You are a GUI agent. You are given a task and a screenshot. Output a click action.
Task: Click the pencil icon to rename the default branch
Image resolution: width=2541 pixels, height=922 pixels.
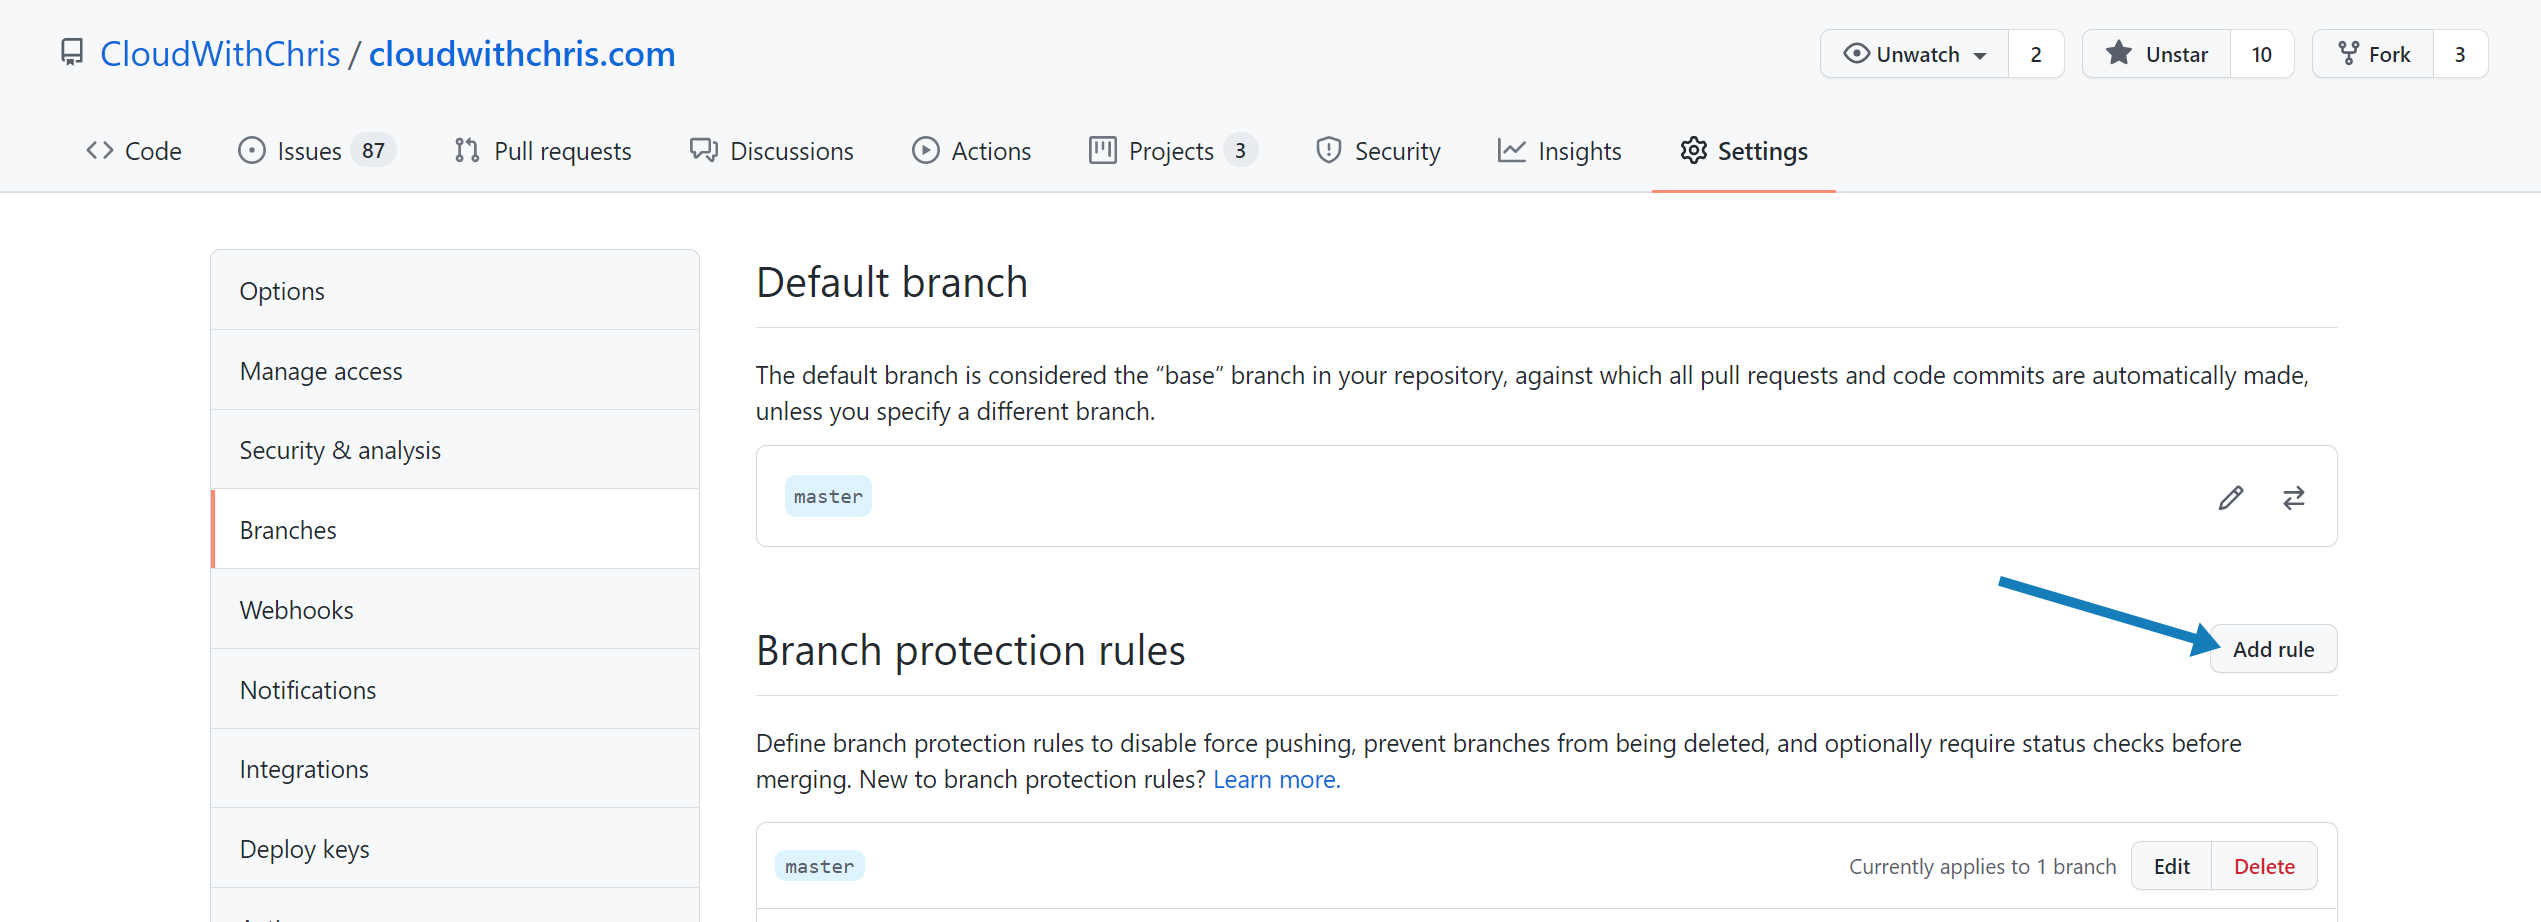[x=2231, y=496]
